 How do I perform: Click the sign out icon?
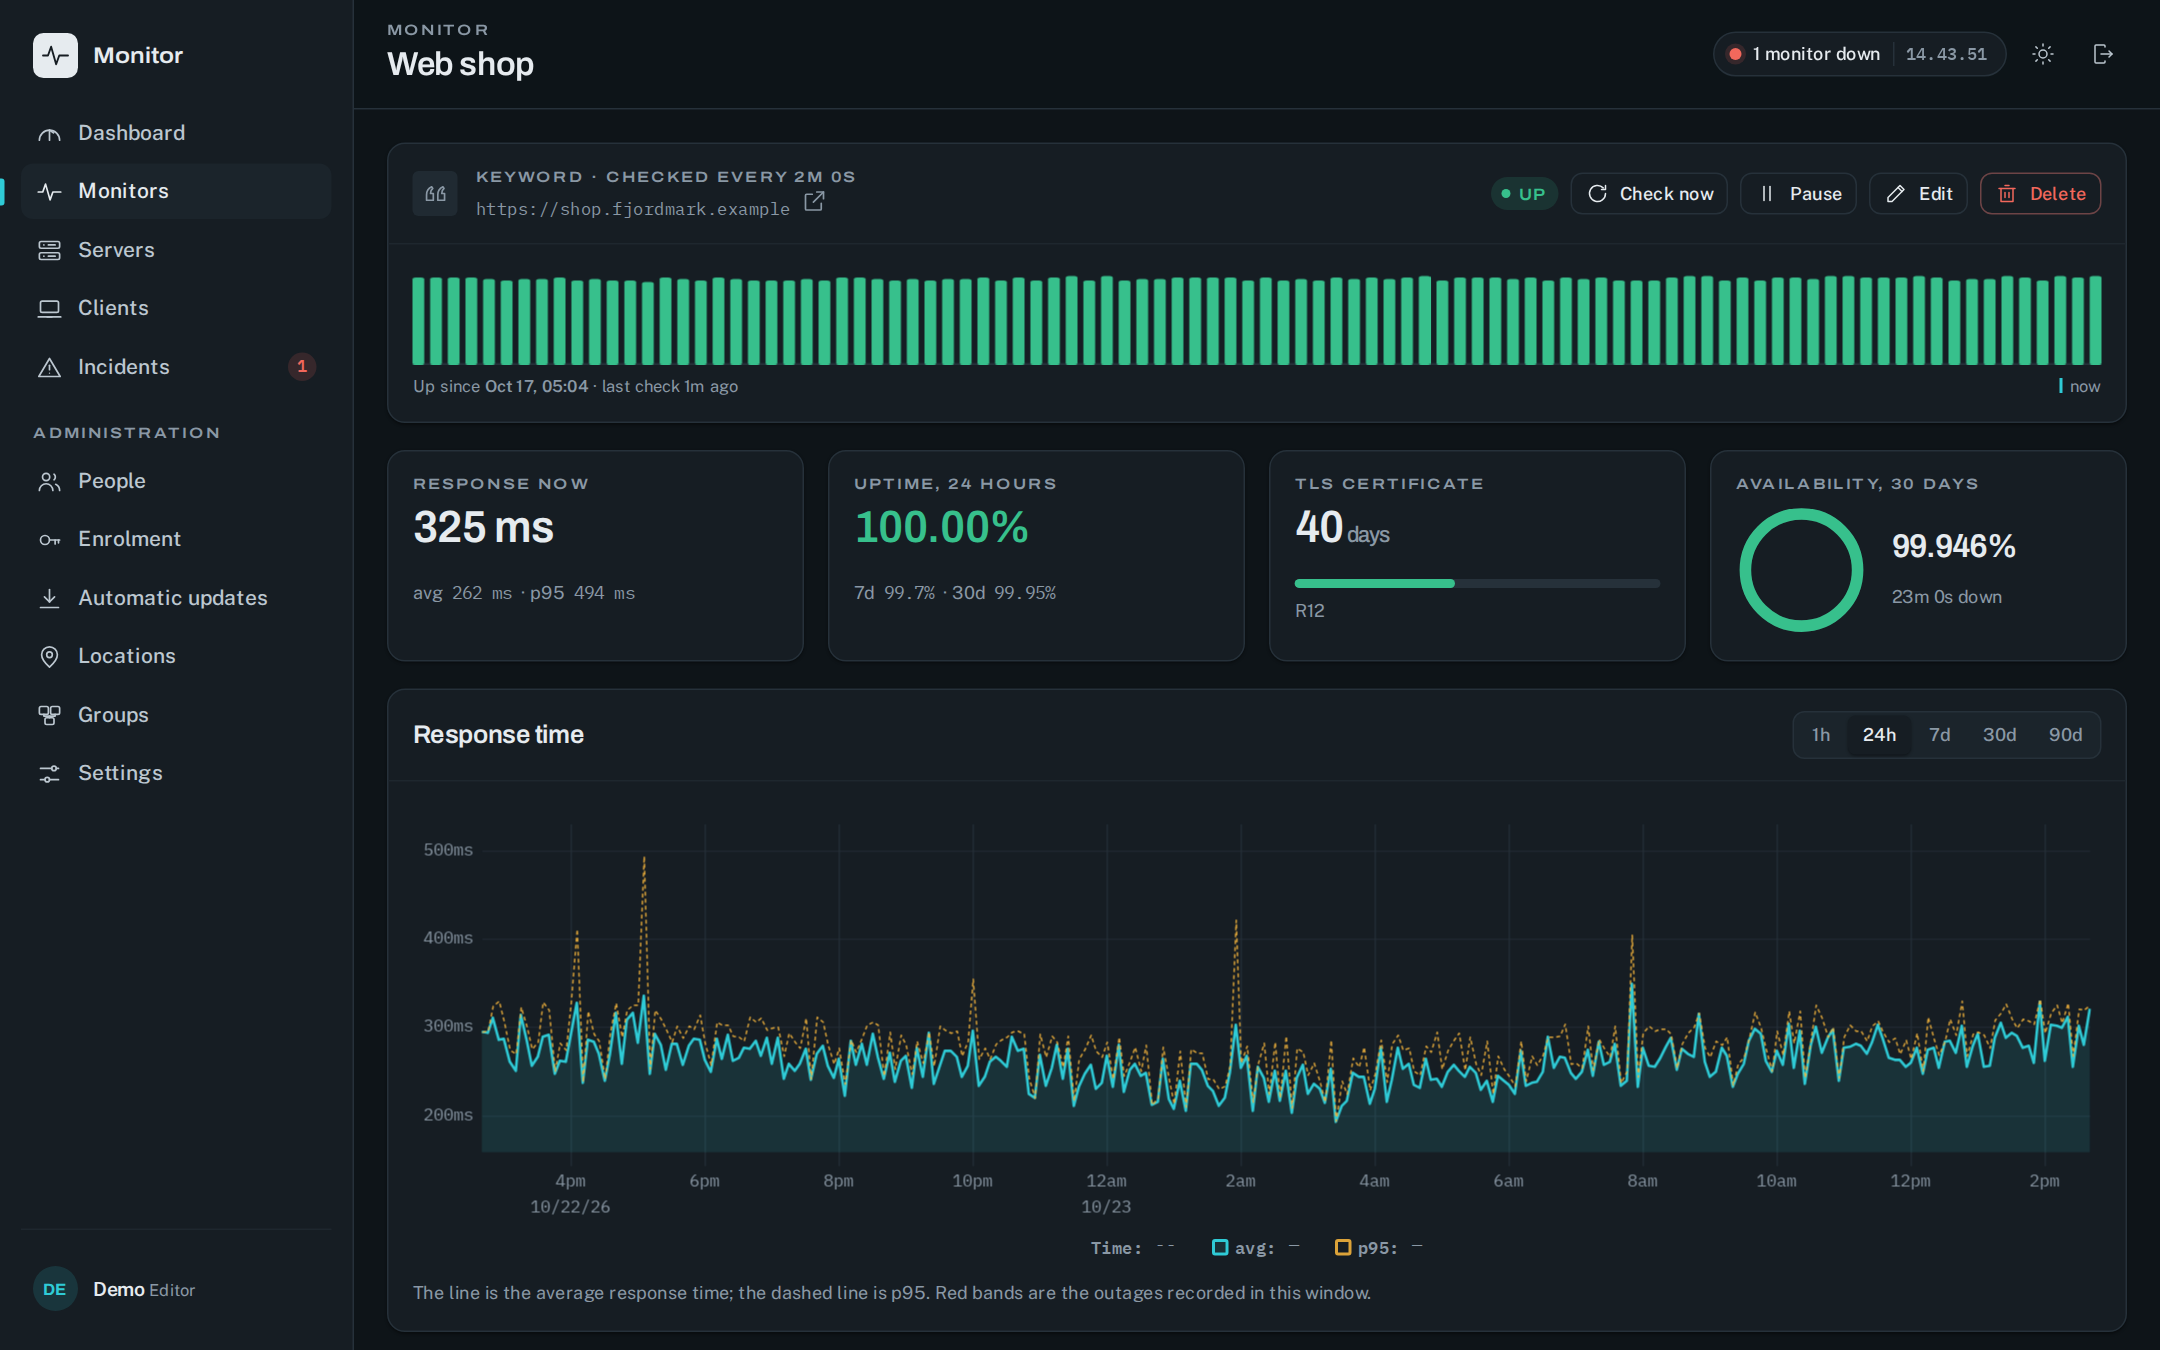point(2103,54)
